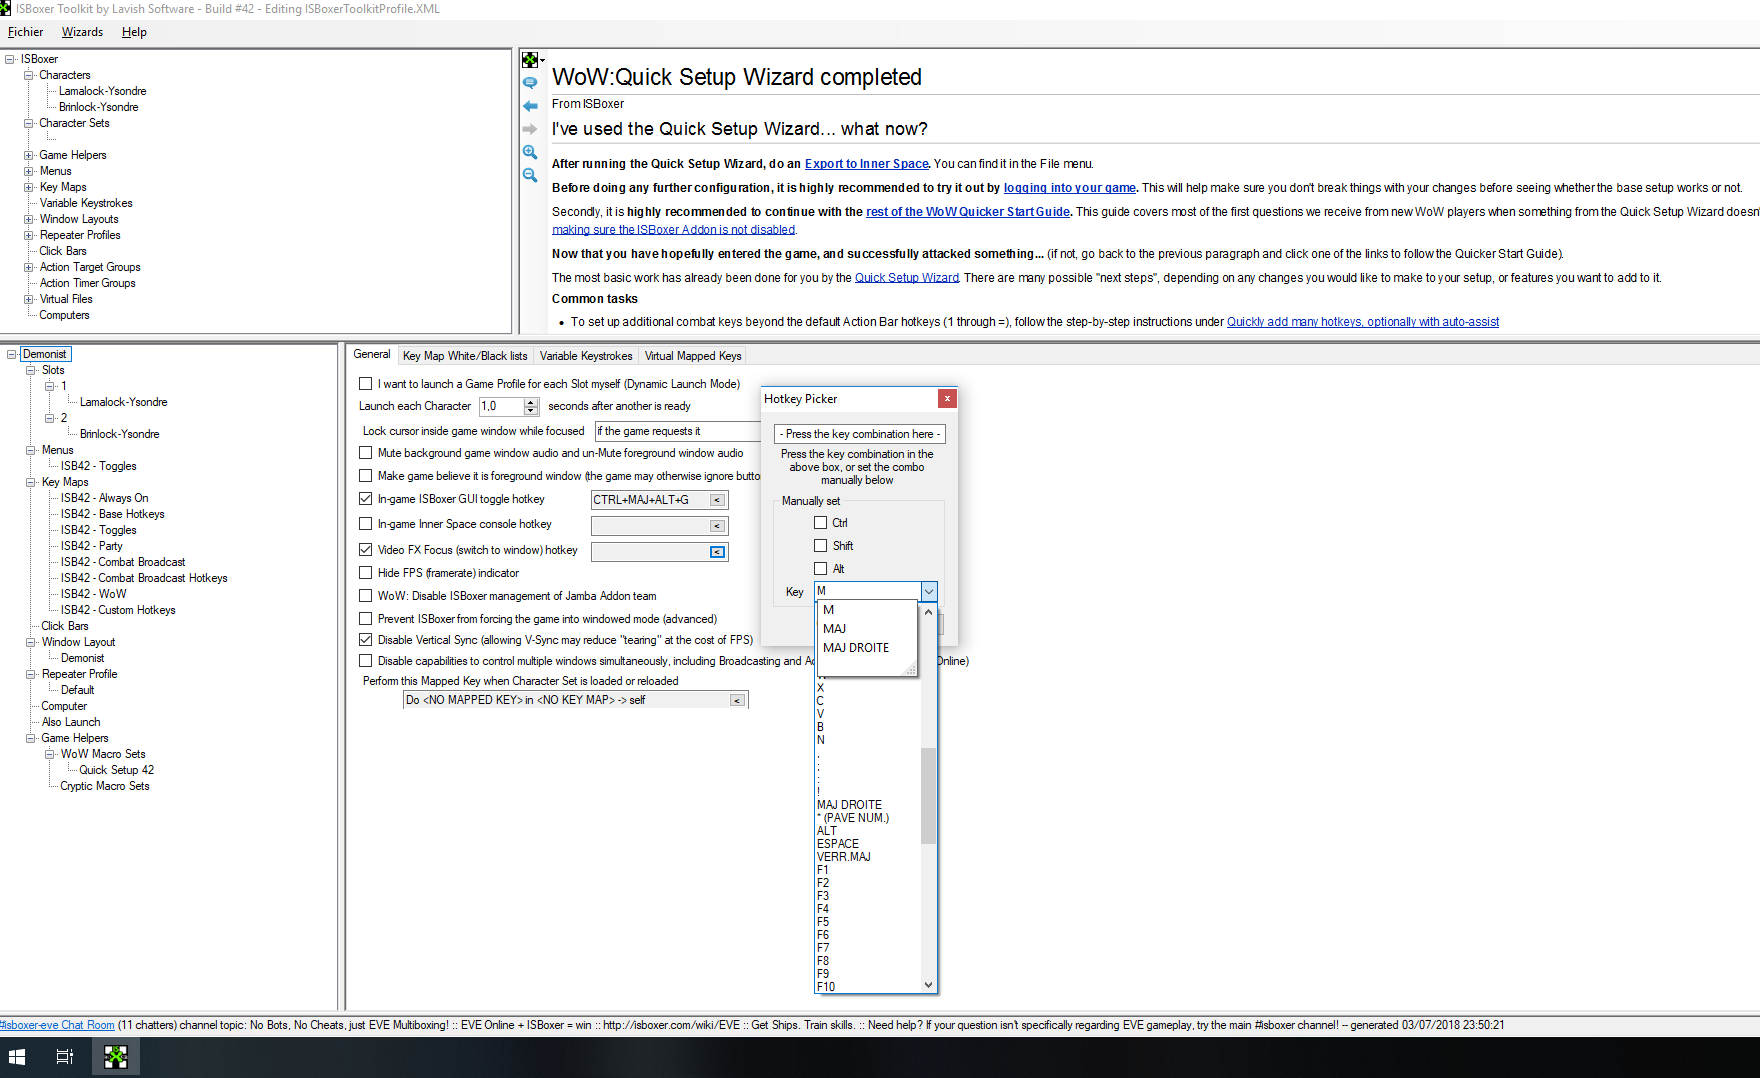This screenshot has width=1760, height=1078.
Task: Collapse WoW Macro Sets node
Action: point(50,754)
